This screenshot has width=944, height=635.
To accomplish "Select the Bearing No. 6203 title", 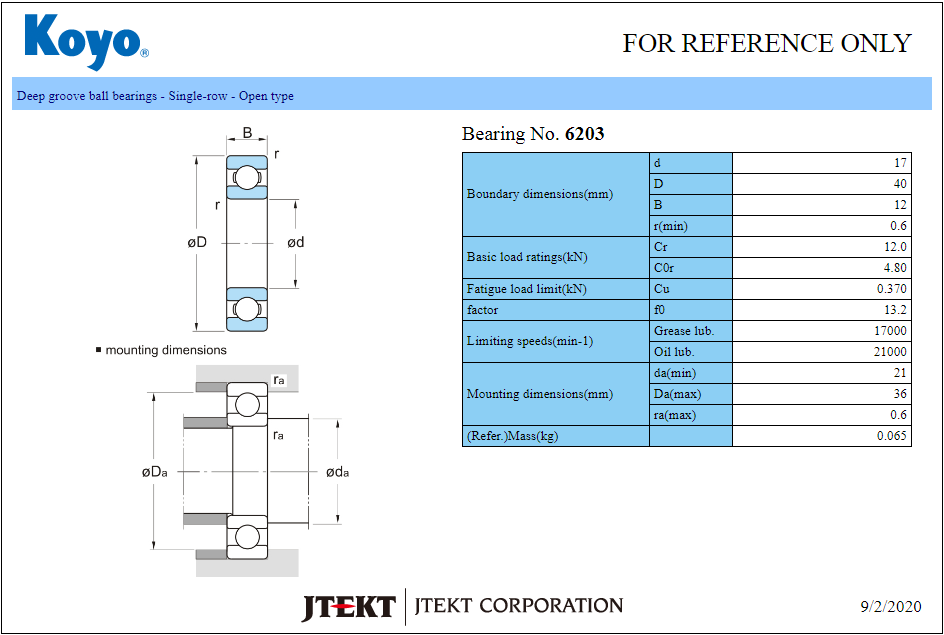I will [533, 134].
